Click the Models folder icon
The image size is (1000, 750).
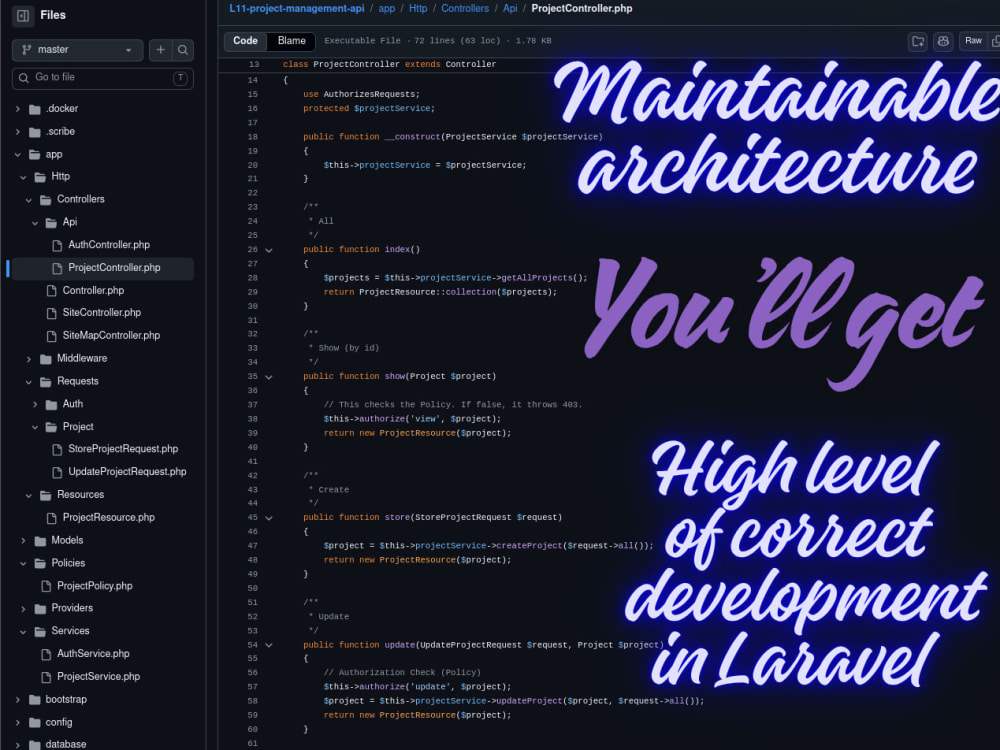point(40,541)
